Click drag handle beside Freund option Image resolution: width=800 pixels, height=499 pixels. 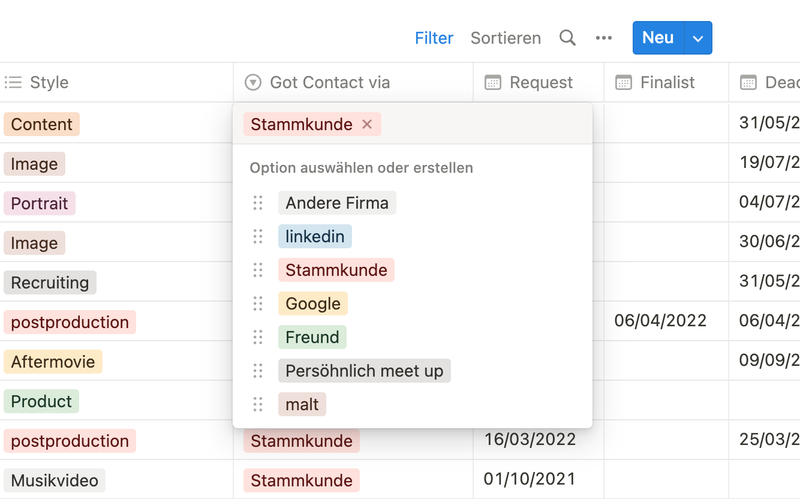tap(258, 337)
